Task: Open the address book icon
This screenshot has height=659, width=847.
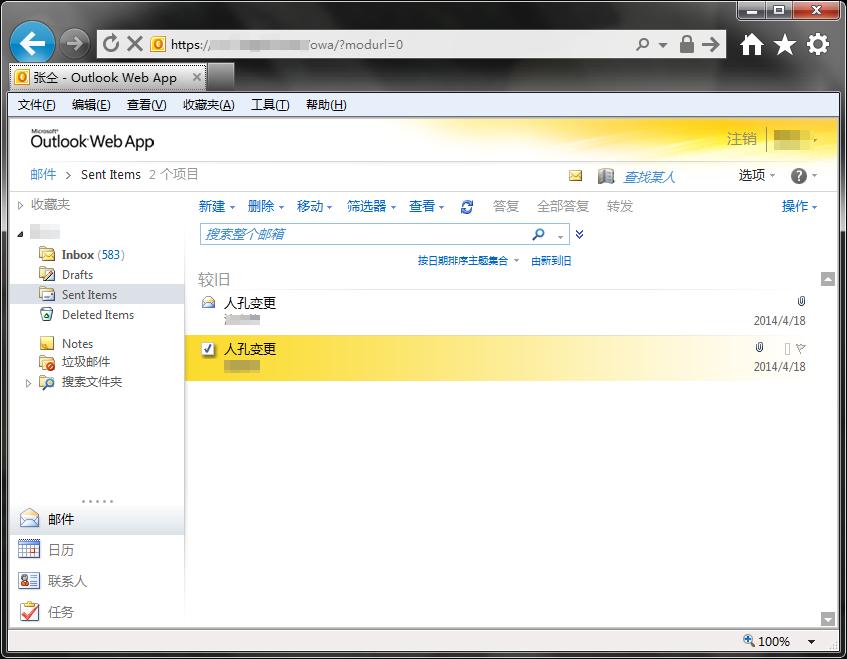Action: (605, 176)
